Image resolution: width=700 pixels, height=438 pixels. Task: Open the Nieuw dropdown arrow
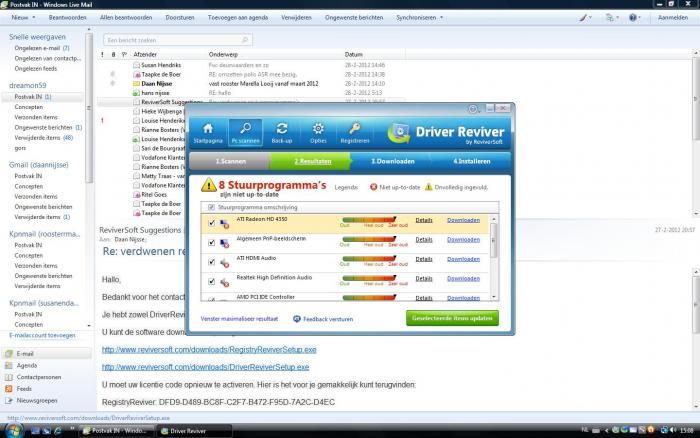tap(34, 17)
